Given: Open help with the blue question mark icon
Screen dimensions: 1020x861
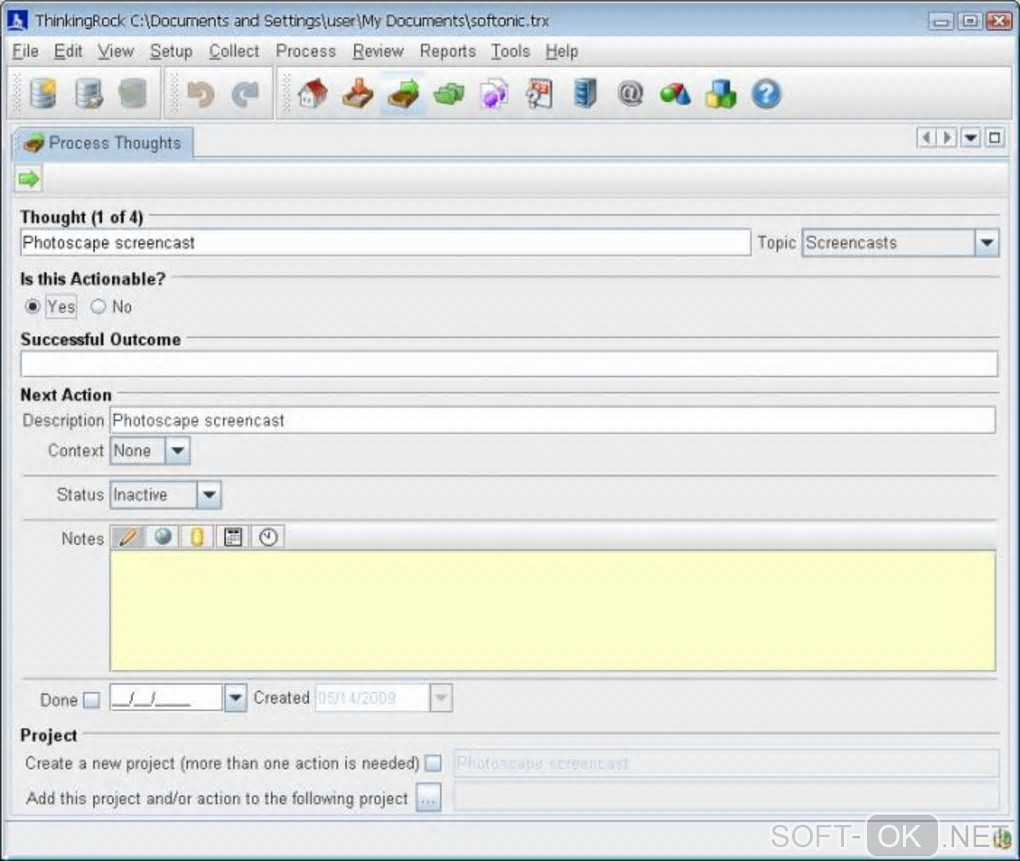Looking at the screenshot, I should [766, 94].
